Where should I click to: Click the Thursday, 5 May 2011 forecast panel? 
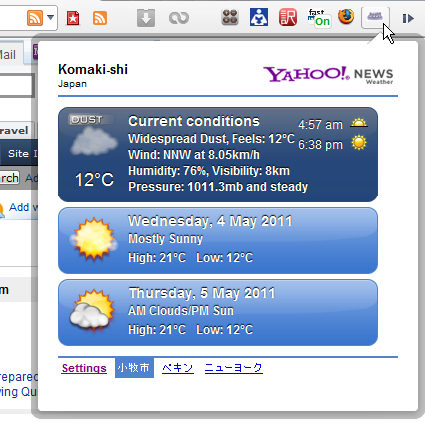point(218,312)
